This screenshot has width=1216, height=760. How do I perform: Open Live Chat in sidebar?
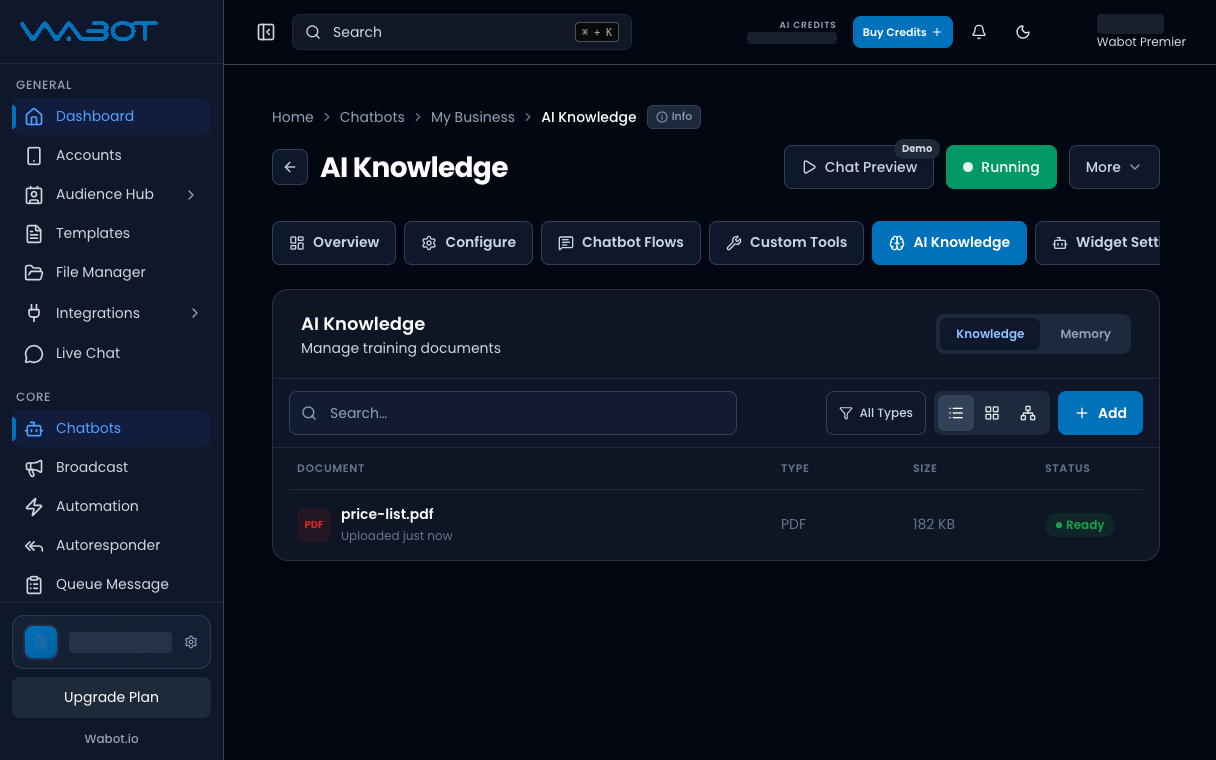(111, 353)
